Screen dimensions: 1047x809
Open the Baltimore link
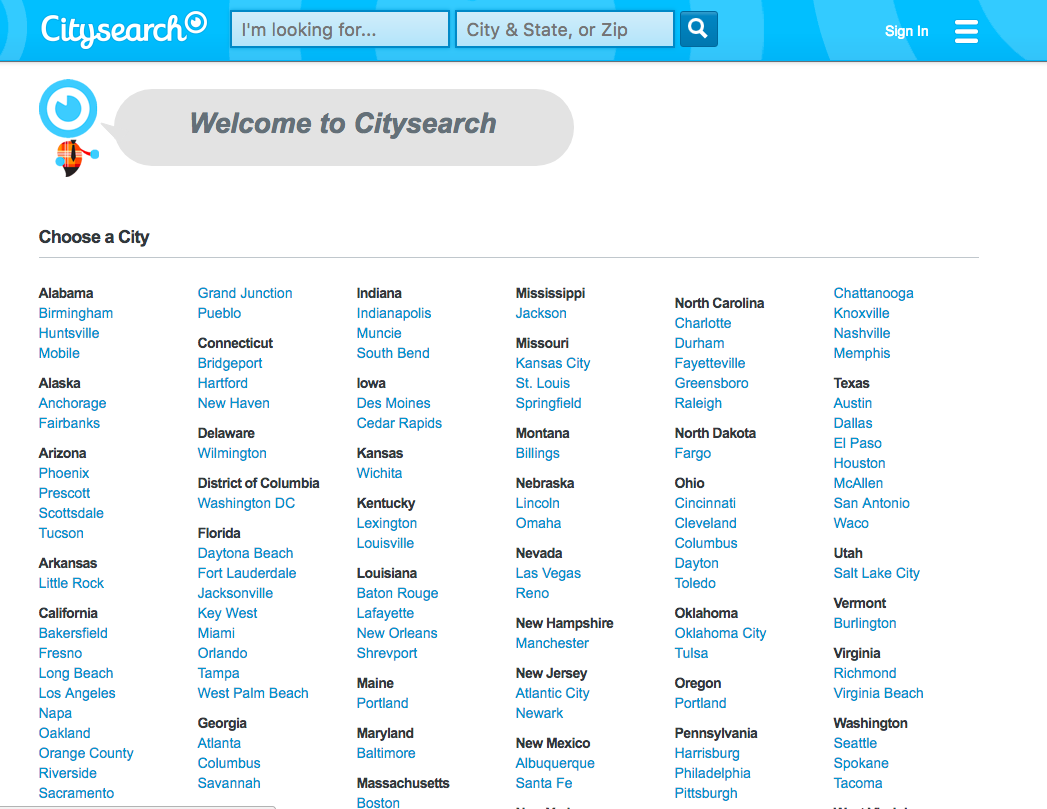click(x=386, y=754)
